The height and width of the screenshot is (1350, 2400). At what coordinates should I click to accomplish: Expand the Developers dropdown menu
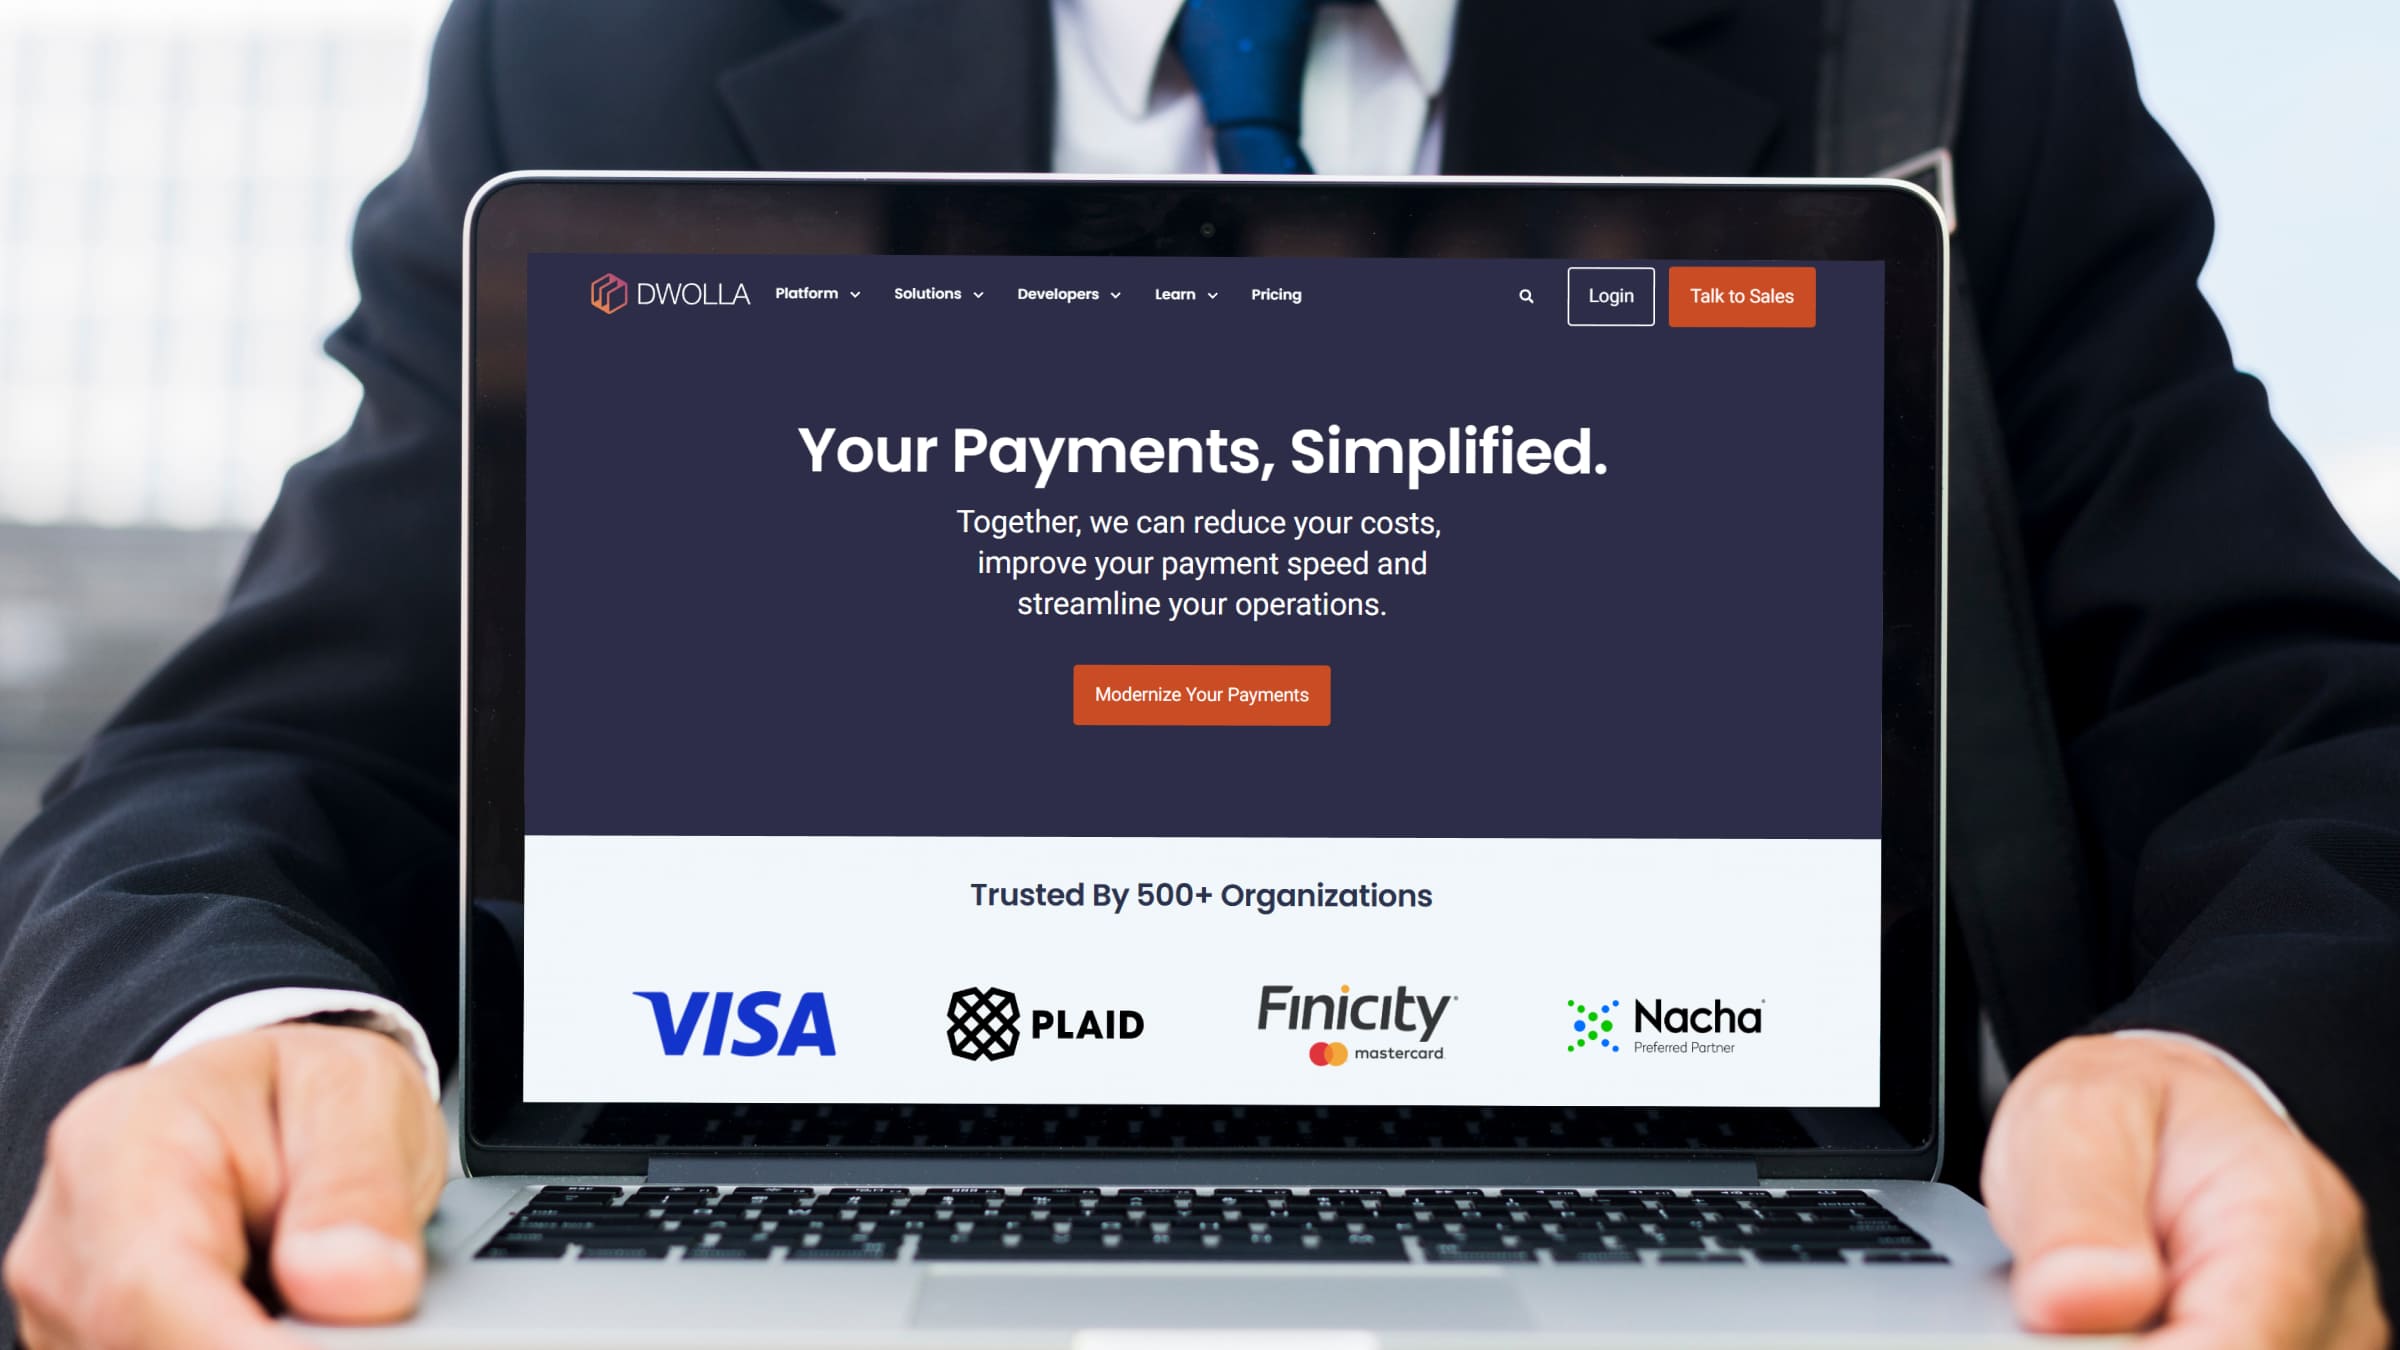click(1068, 293)
